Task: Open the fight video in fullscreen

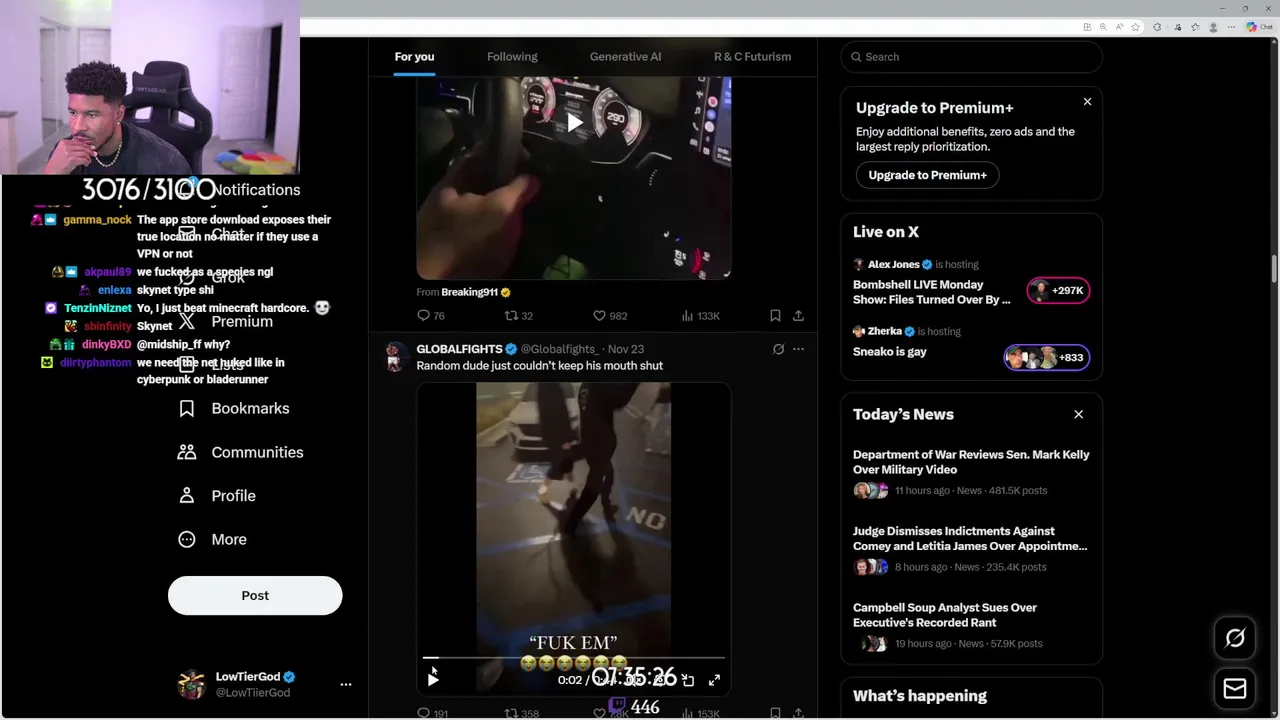Action: click(714, 680)
